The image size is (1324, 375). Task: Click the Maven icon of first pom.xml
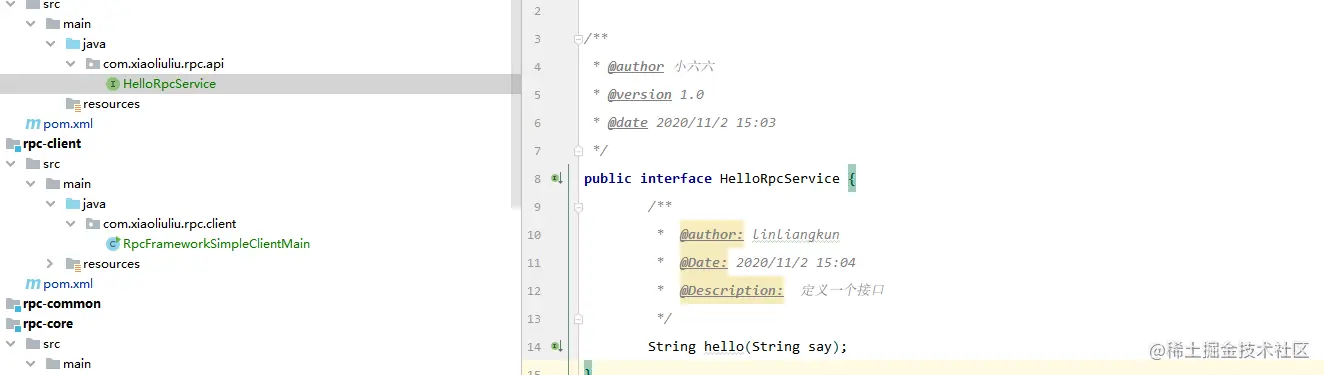point(33,124)
